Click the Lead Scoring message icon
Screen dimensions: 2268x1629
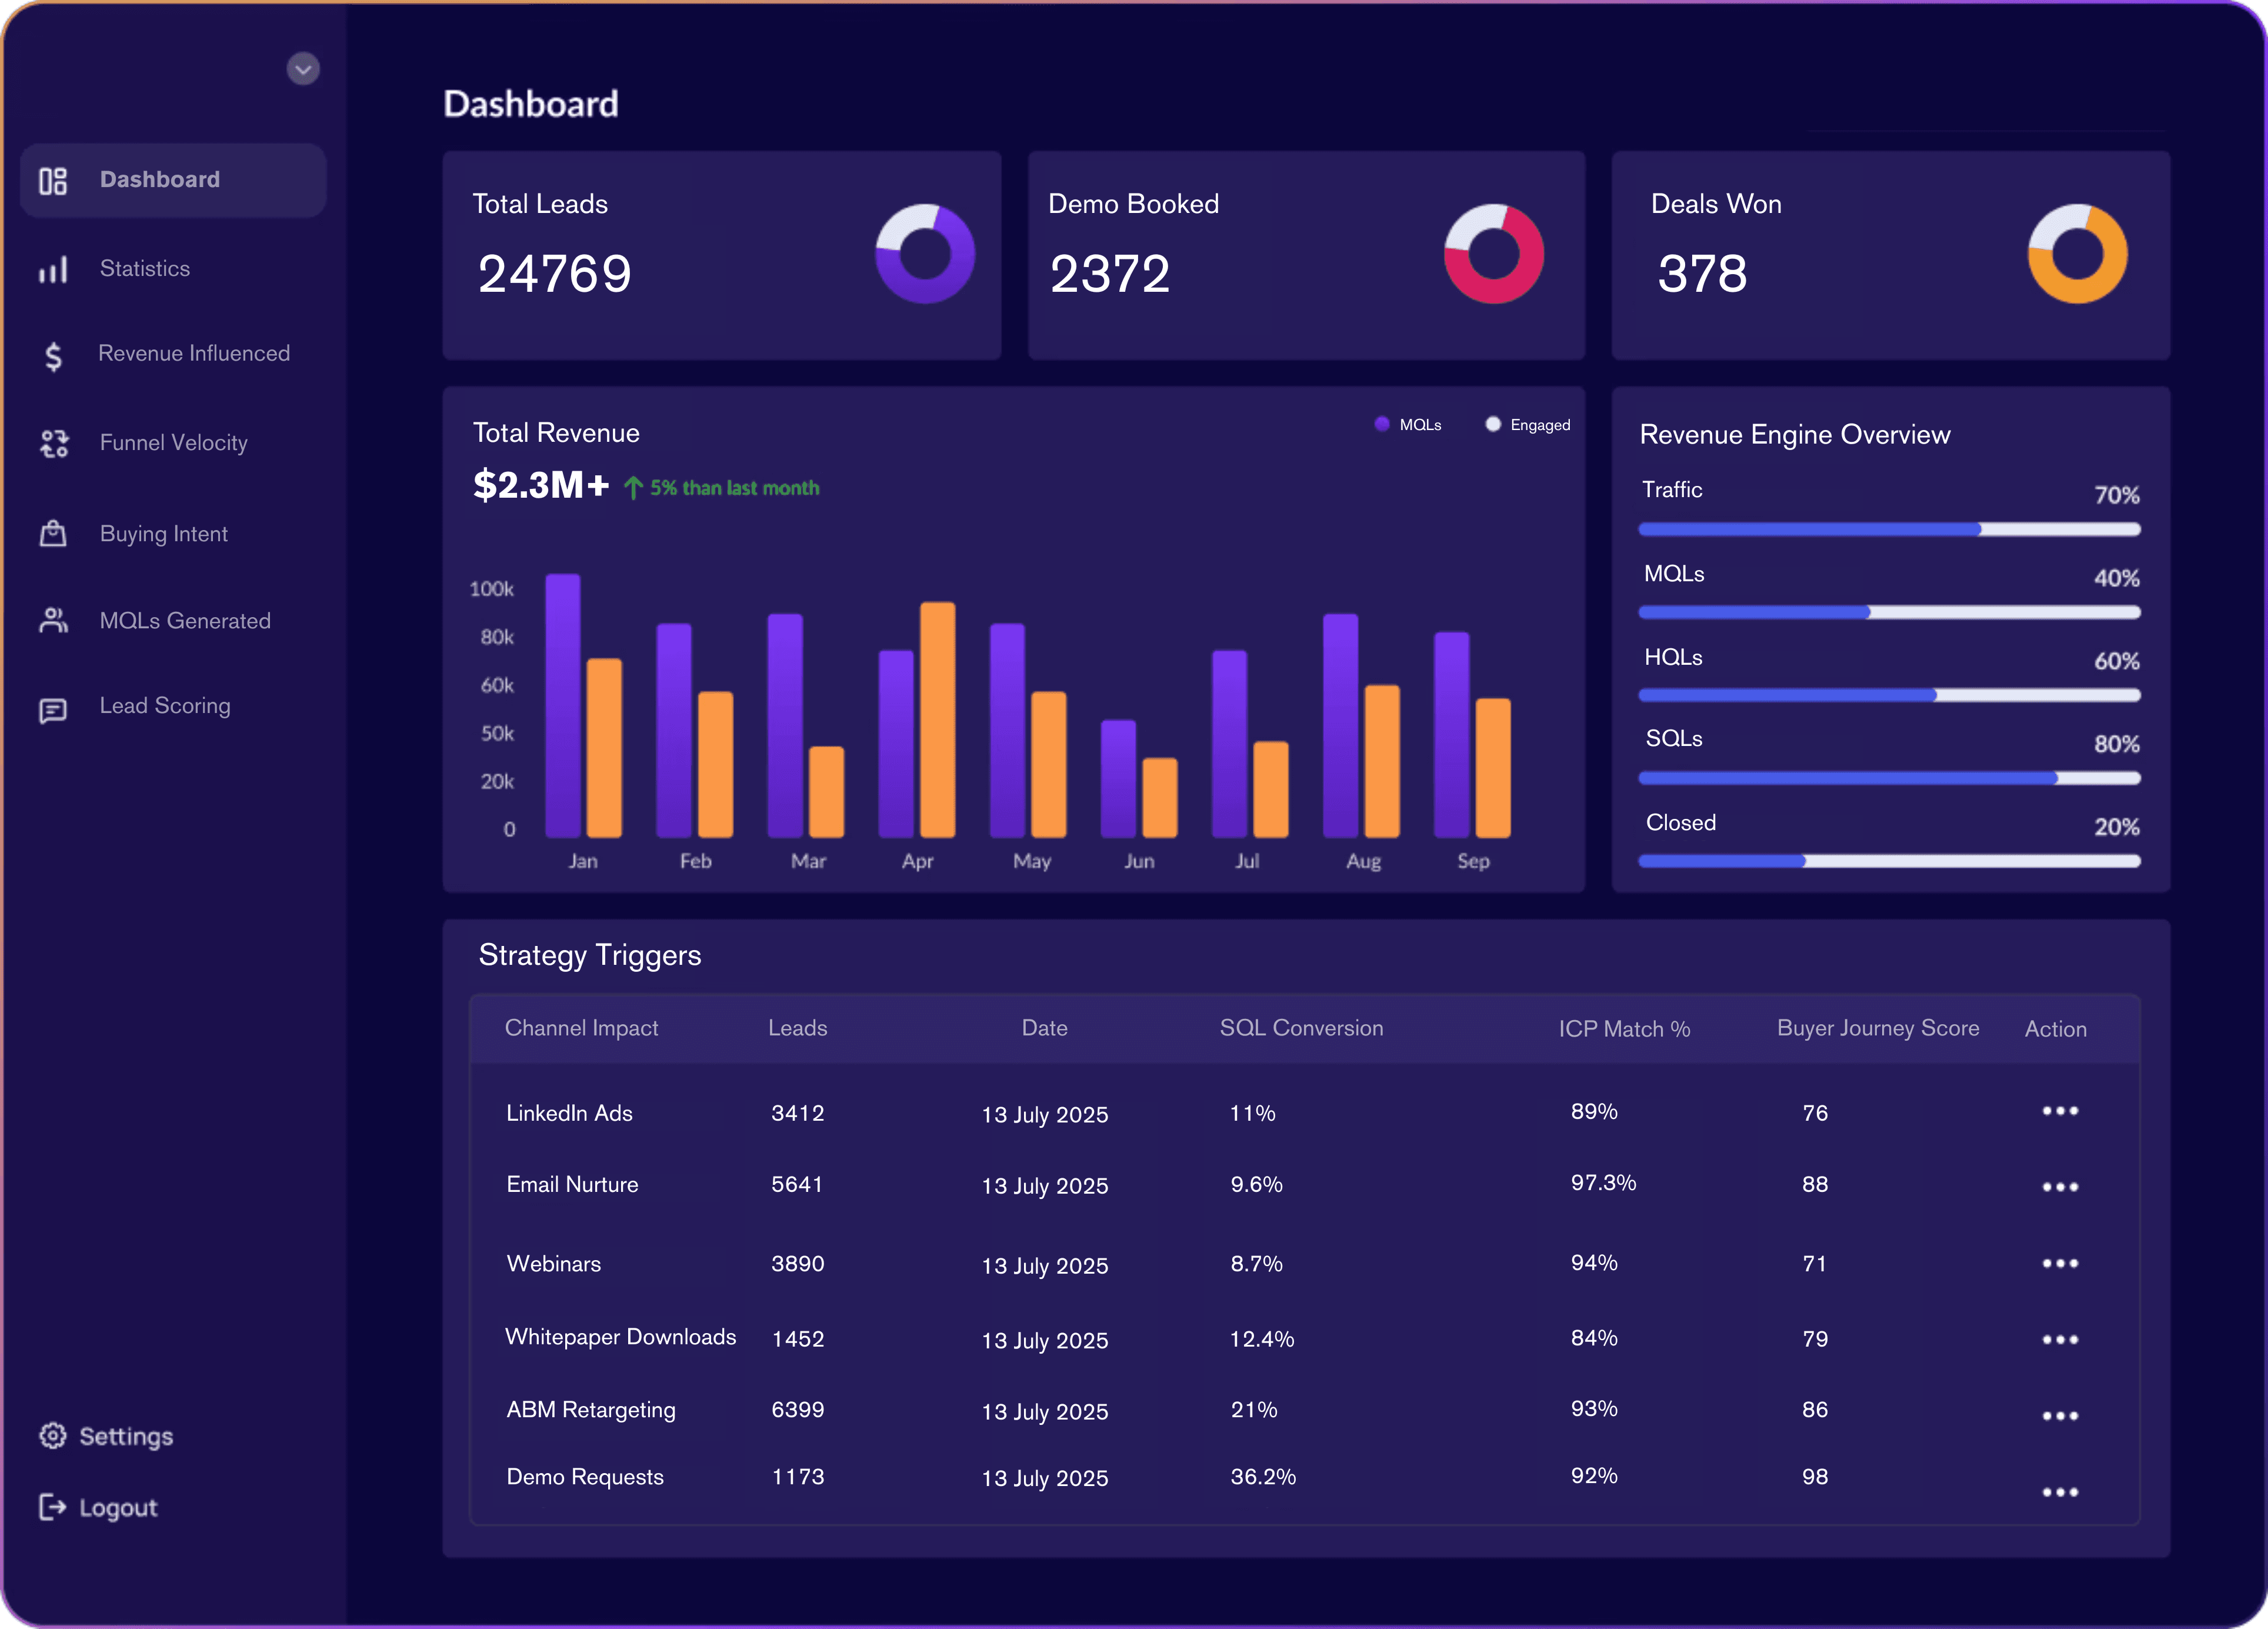(x=53, y=710)
